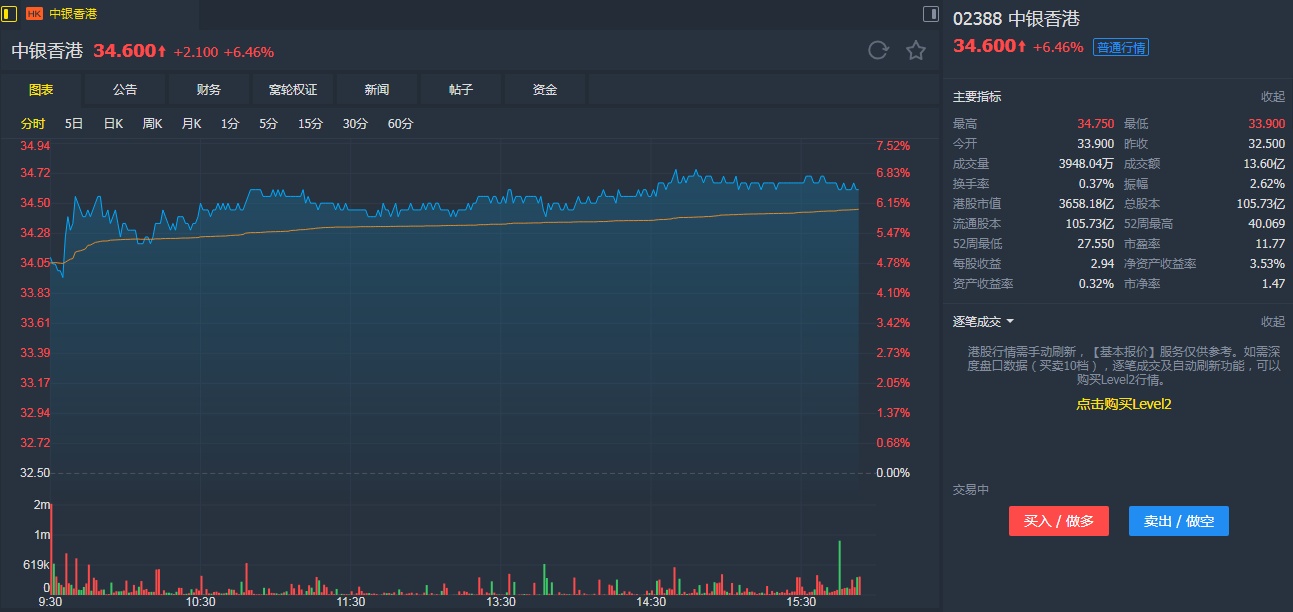
Task: Switch chart to 5日 view
Action: pyautogui.click(x=74, y=124)
